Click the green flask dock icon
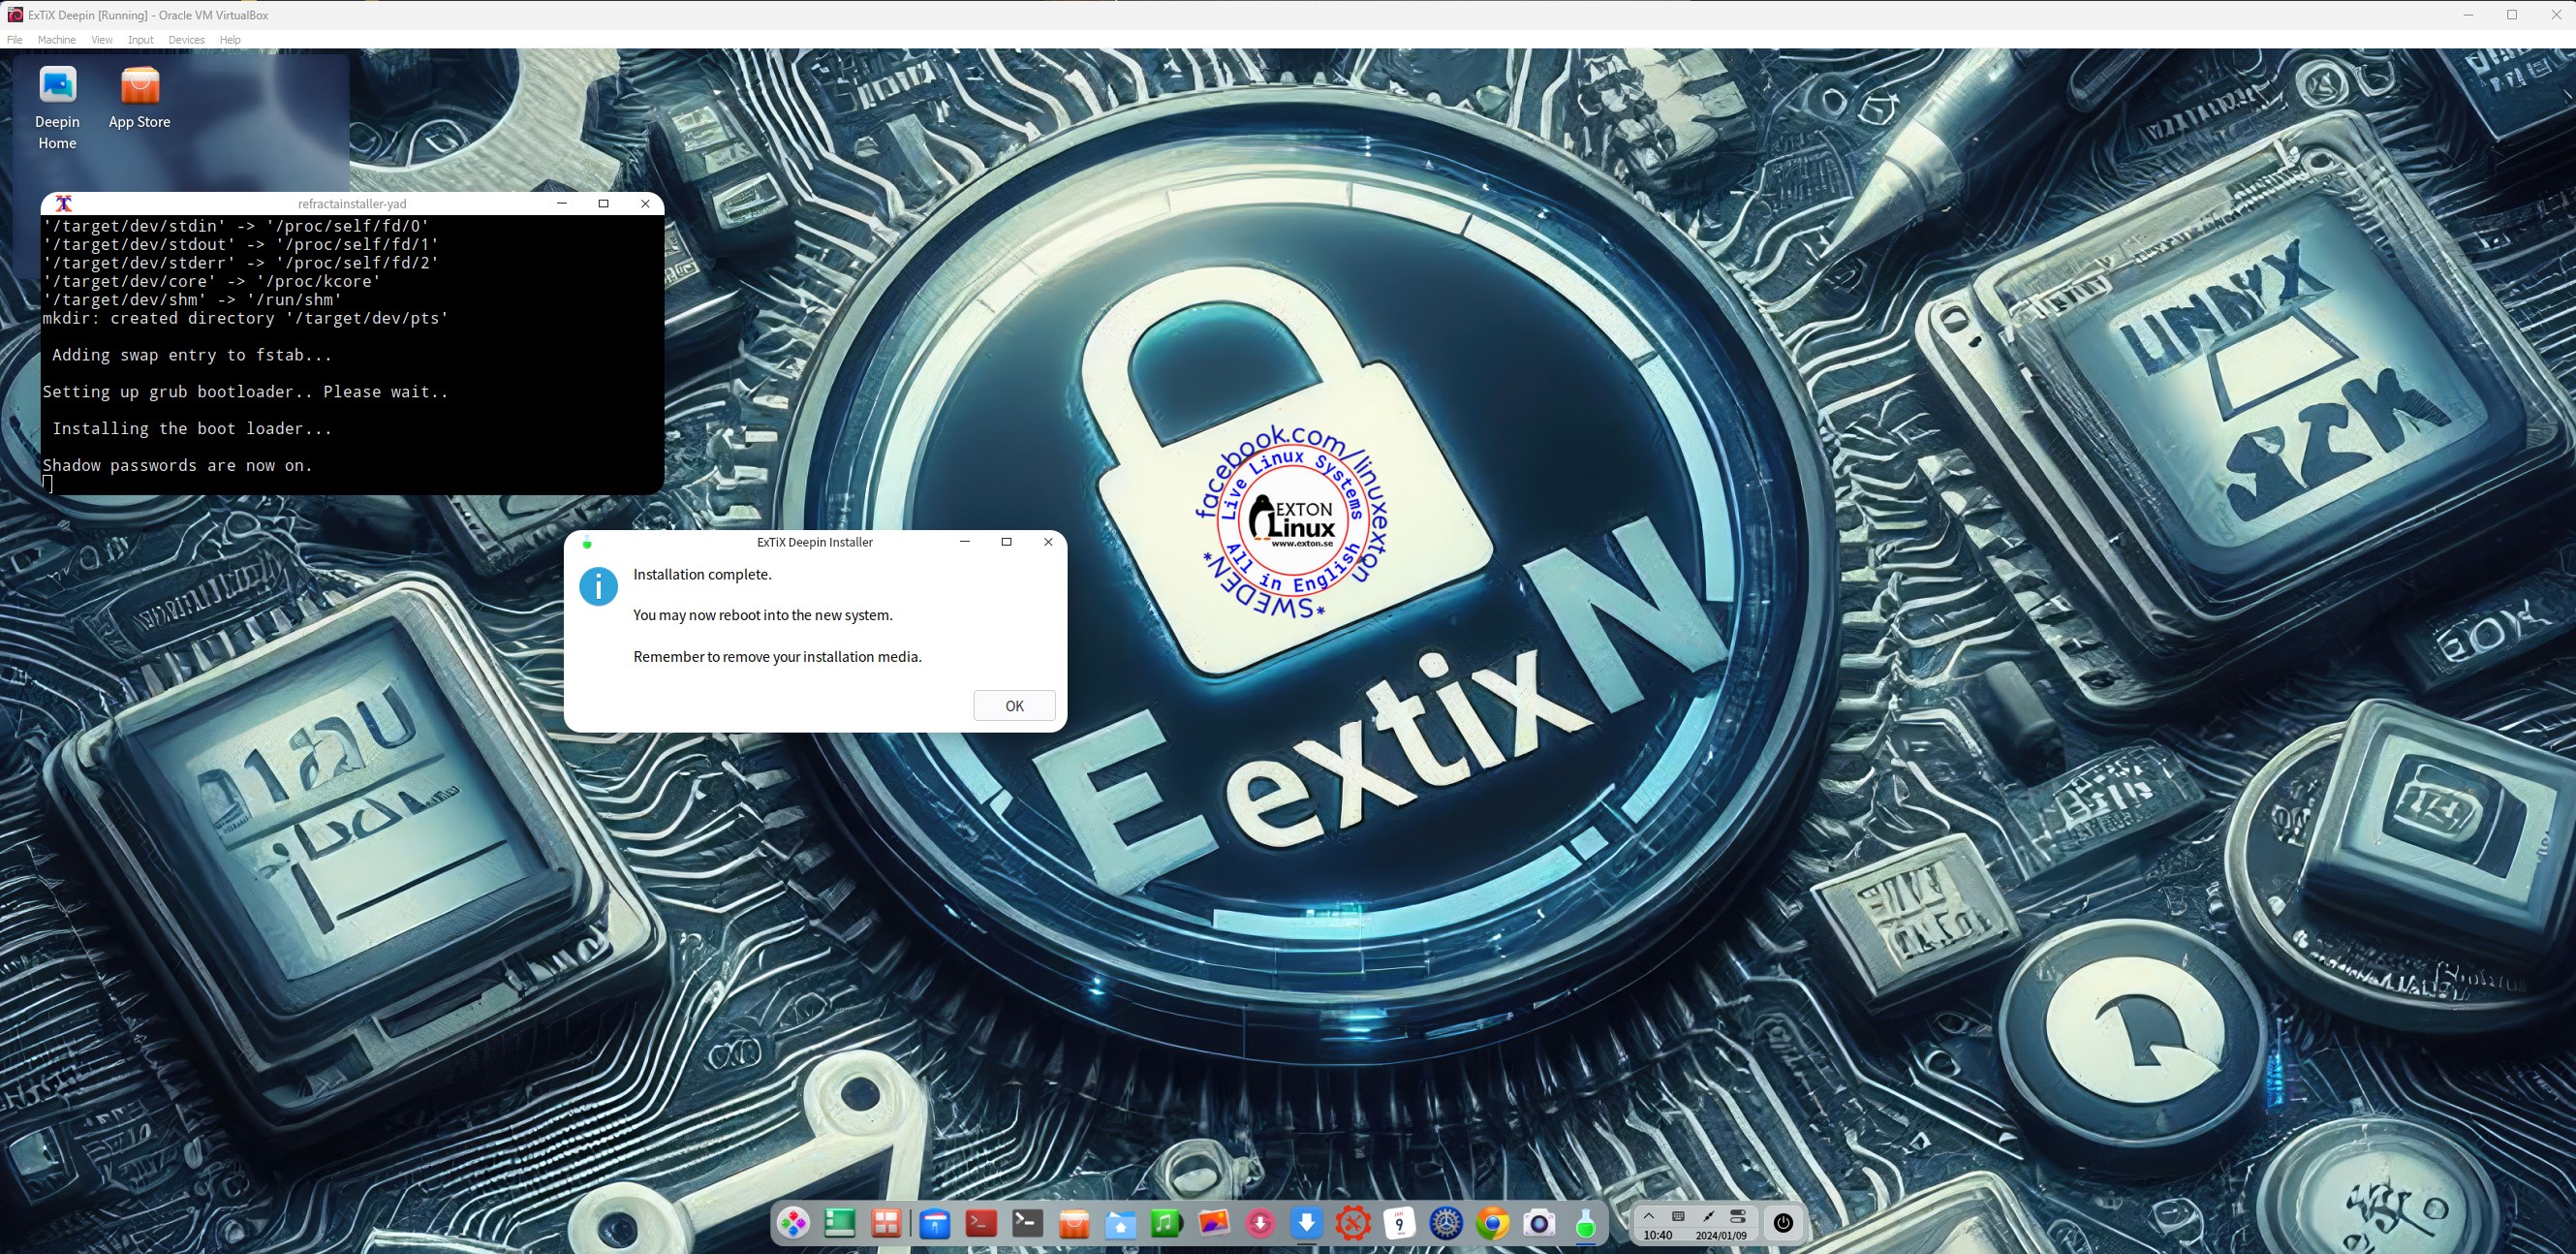The height and width of the screenshot is (1254, 2576). coord(1585,1223)
